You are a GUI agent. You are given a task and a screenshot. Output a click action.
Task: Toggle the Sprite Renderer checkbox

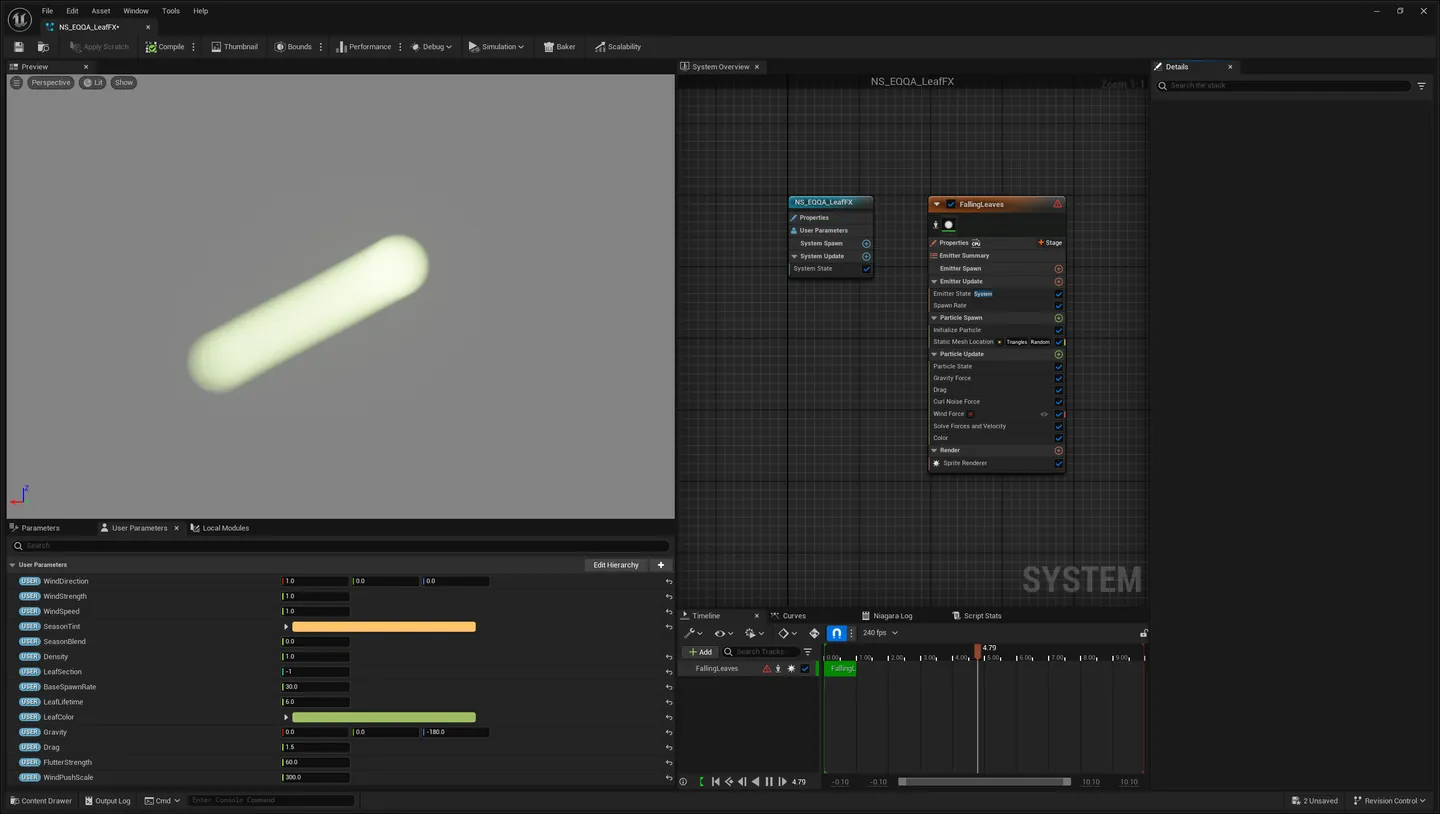click(x=1059, y=463)
